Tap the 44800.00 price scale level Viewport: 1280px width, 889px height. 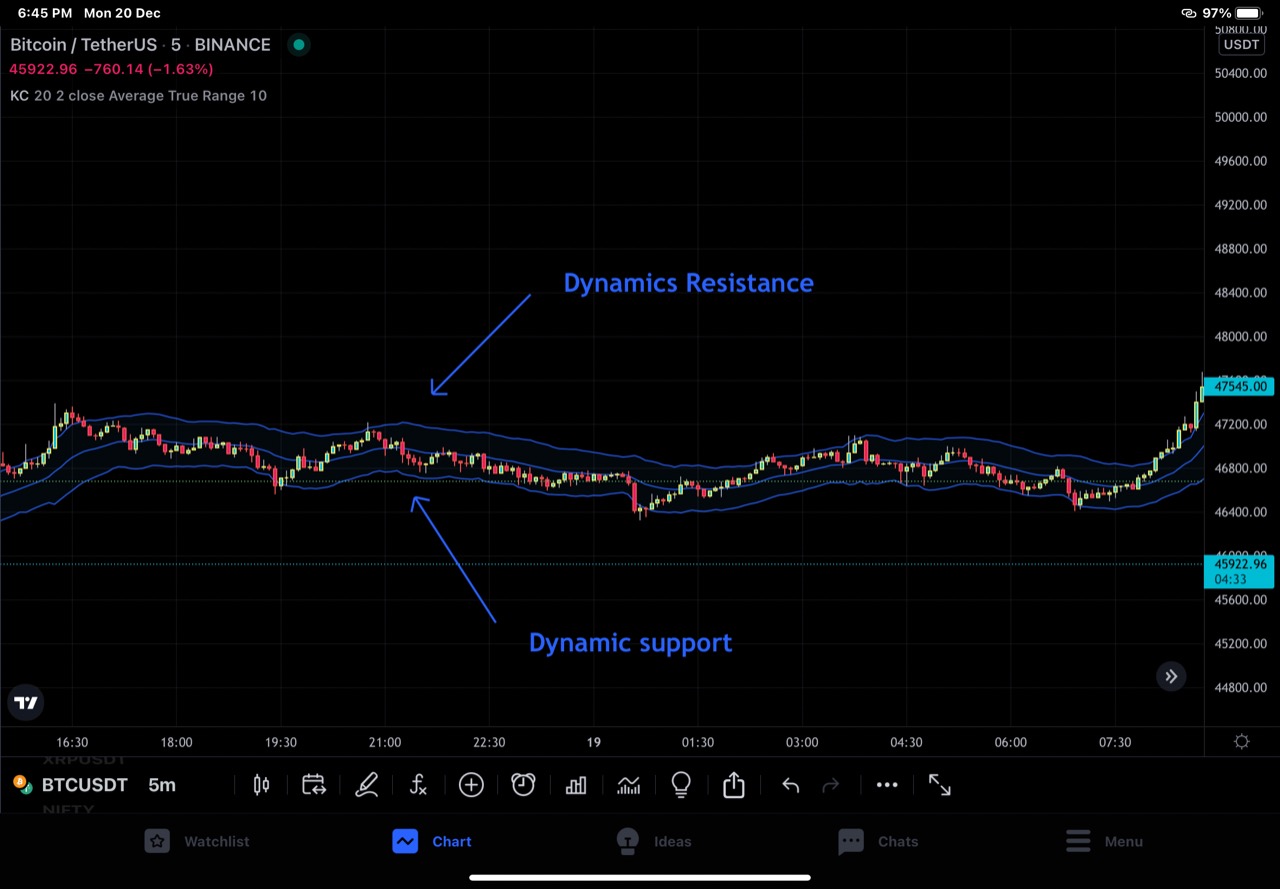(x=1239, y=688)
